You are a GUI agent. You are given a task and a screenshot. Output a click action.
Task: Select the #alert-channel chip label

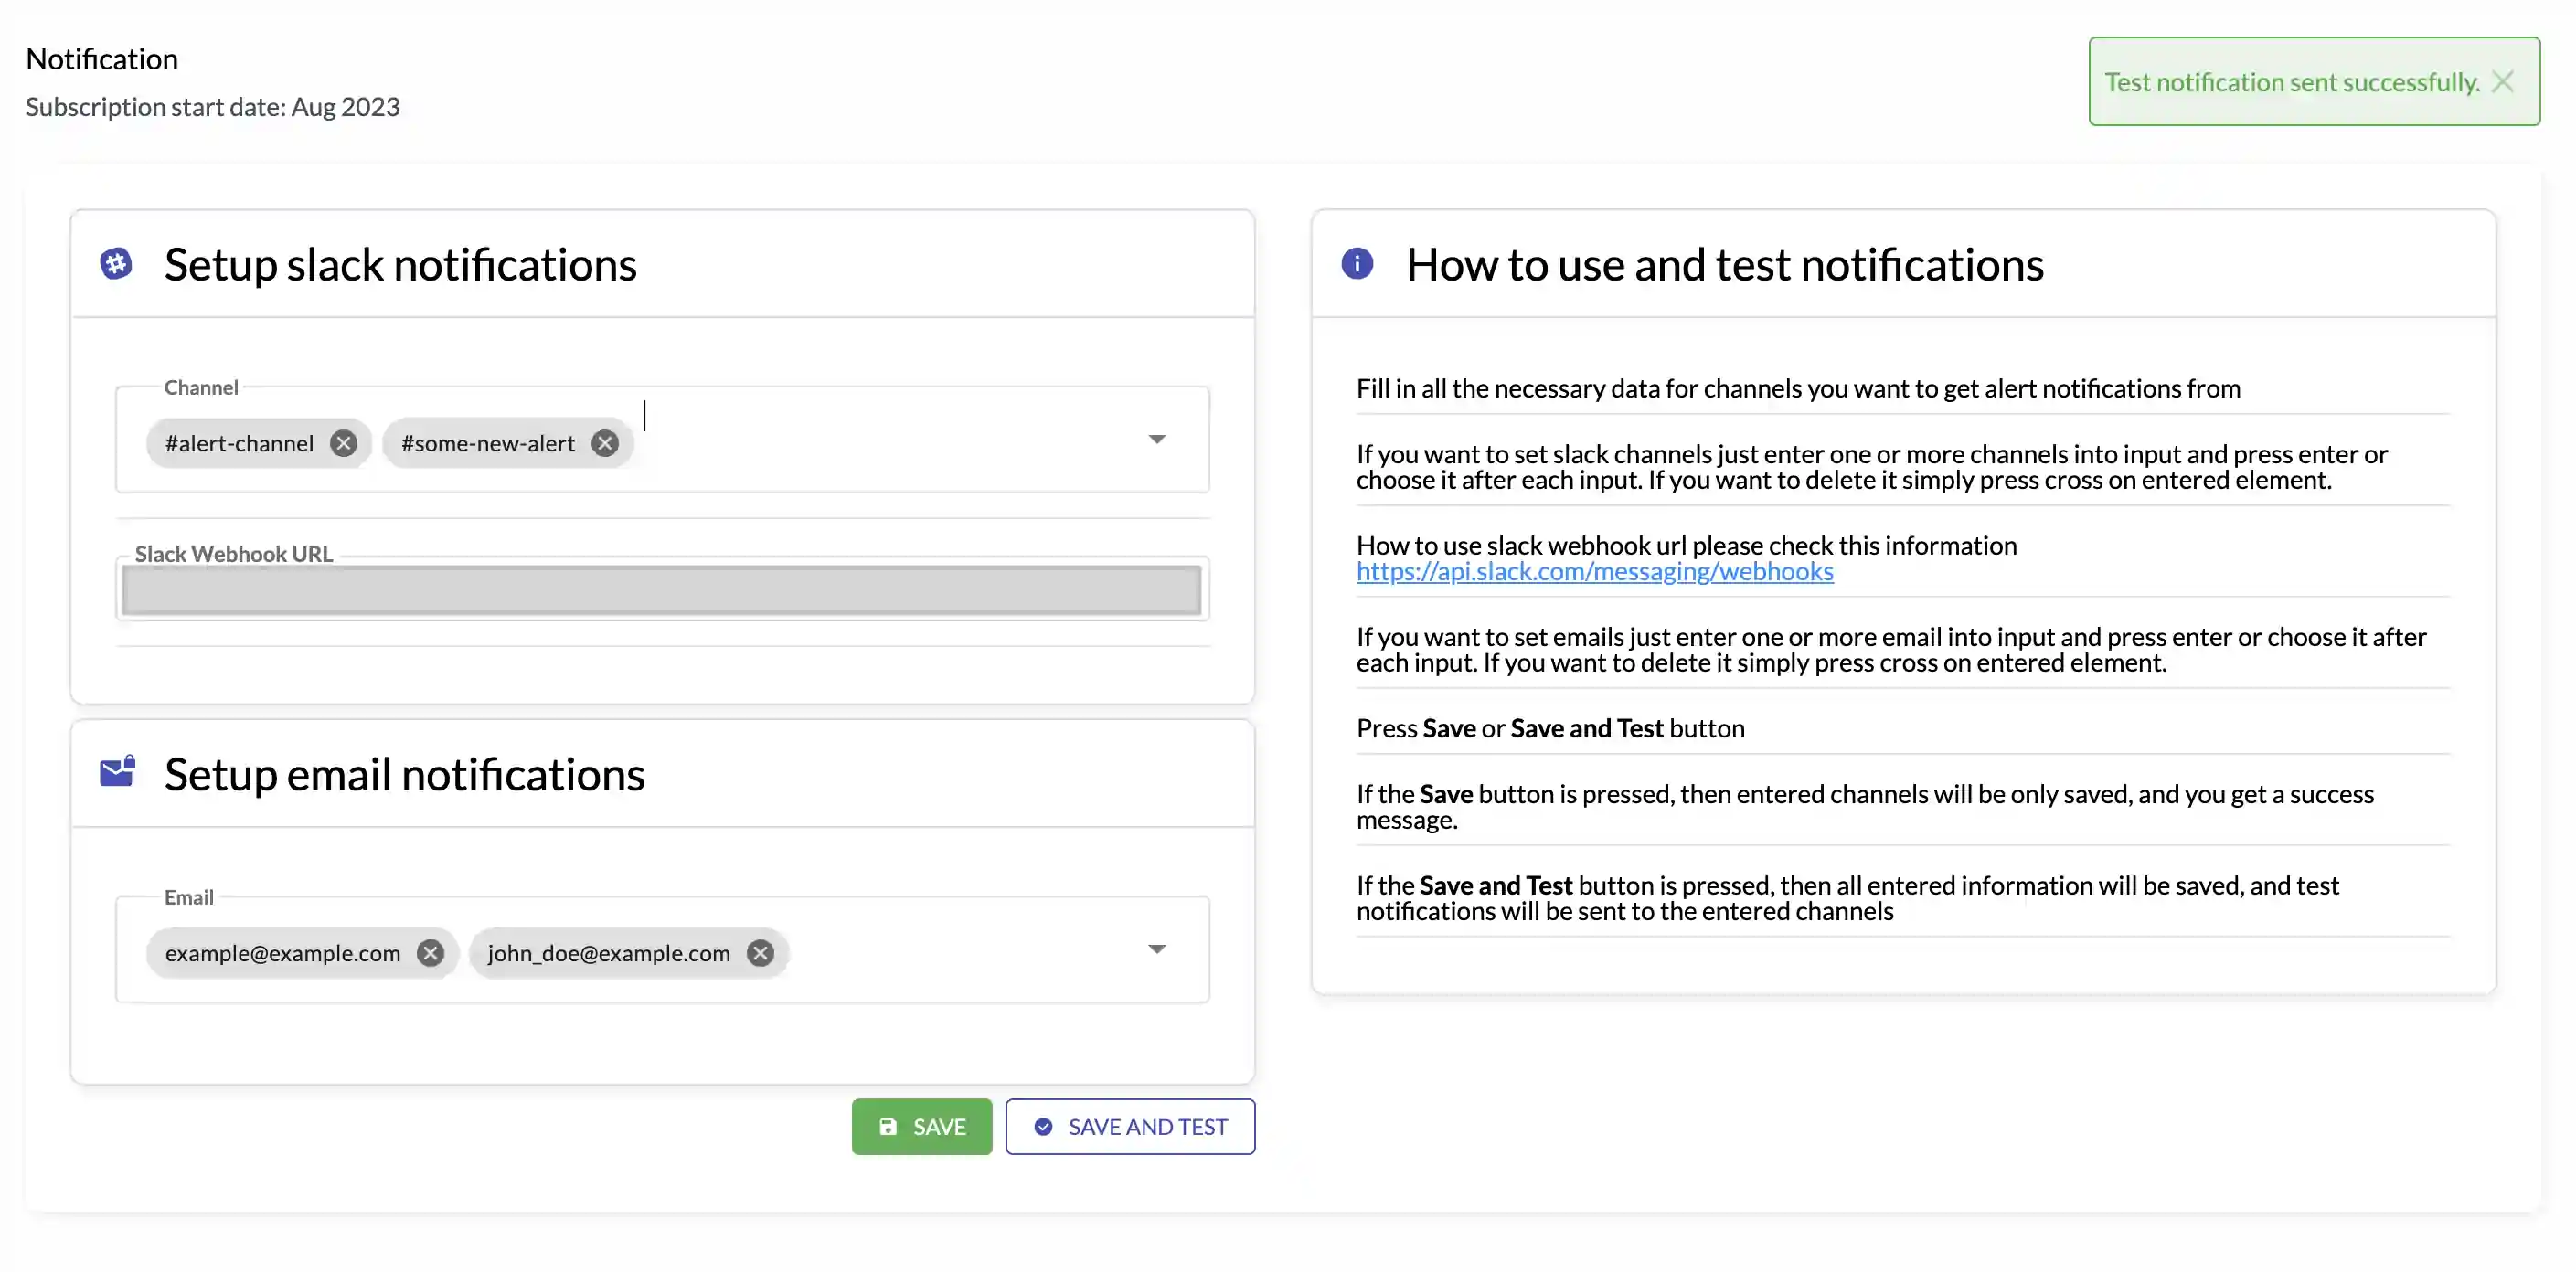click(239, 443)
